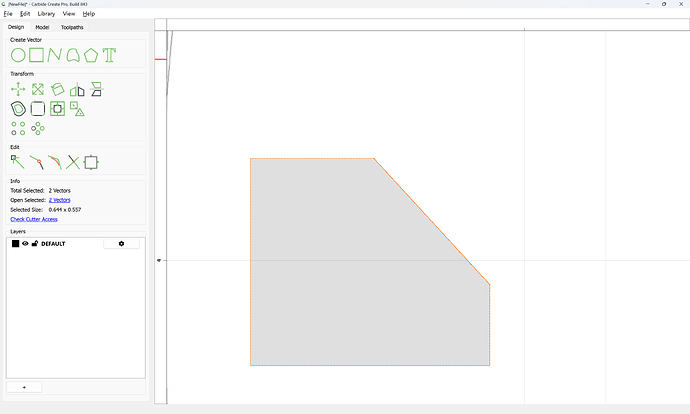690x414 pixels.
Task: Click the 2 Vectors open selected link
Action: coord(59,200)
